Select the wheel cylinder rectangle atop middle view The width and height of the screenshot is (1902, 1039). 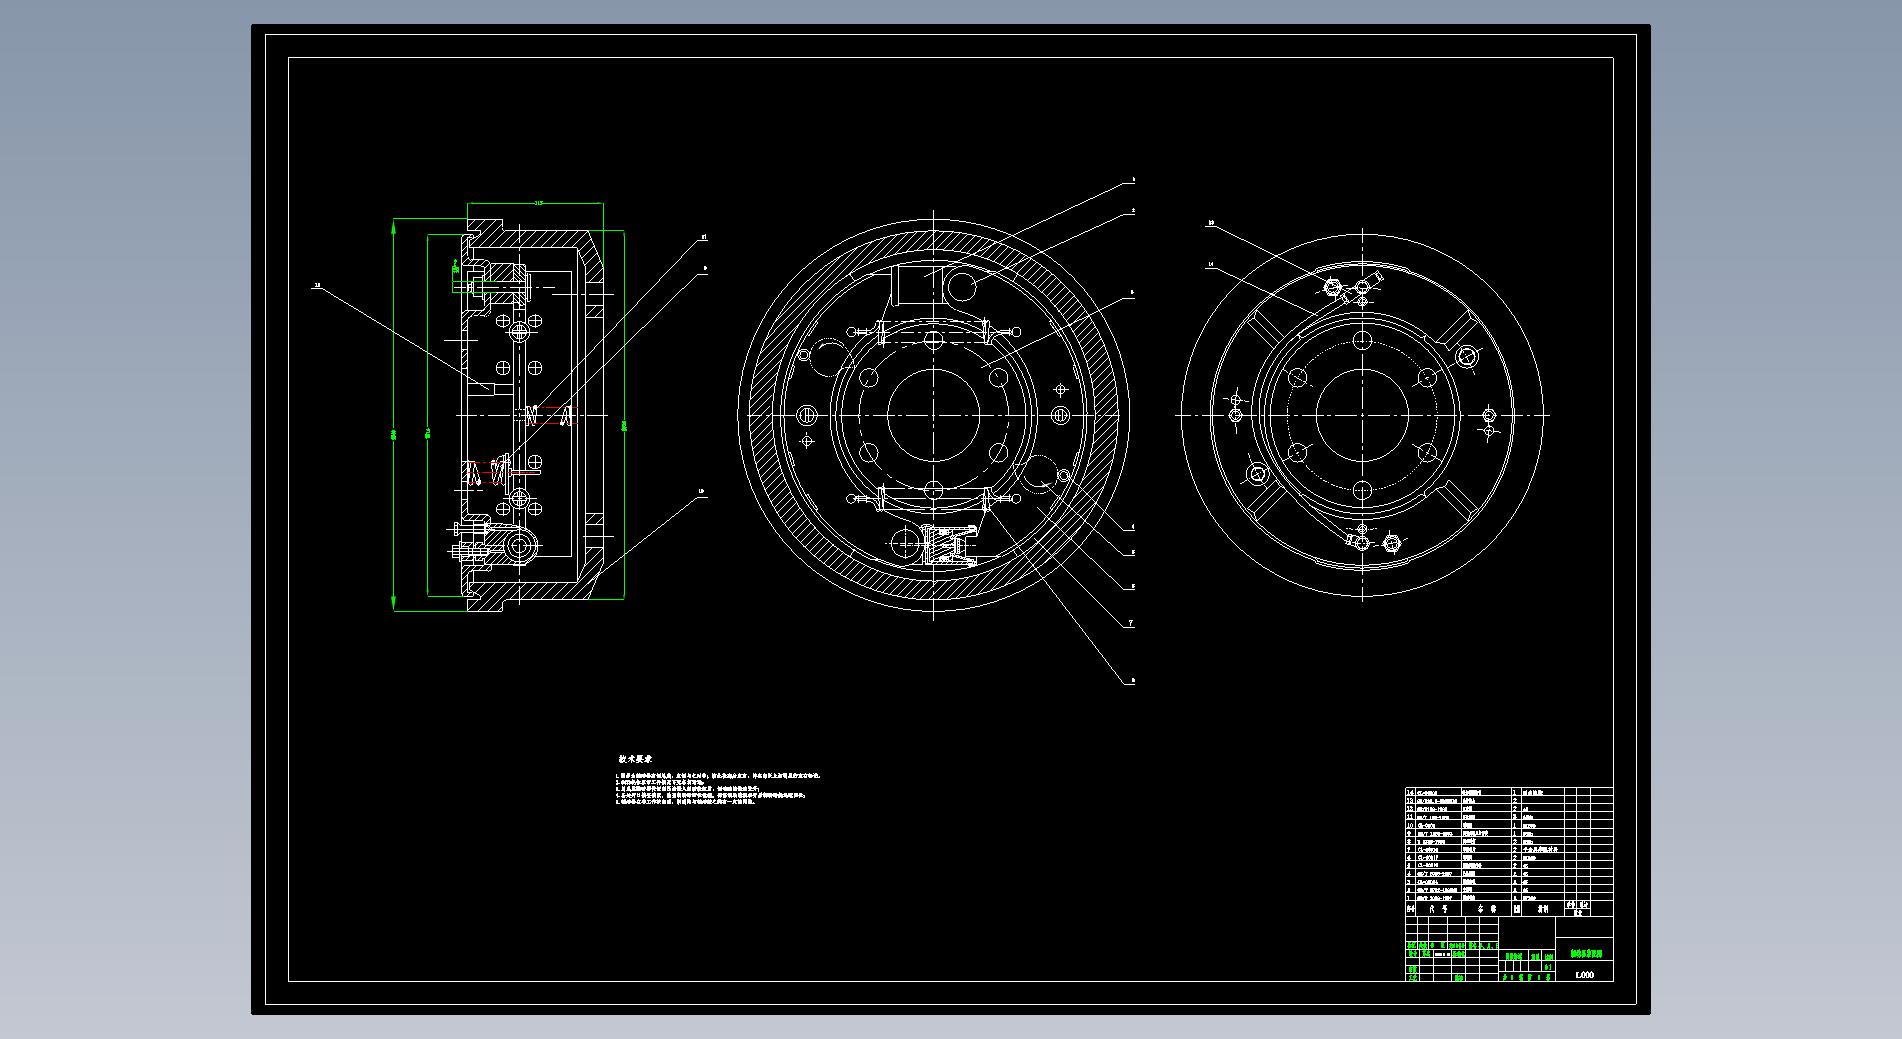coord(911,285)
